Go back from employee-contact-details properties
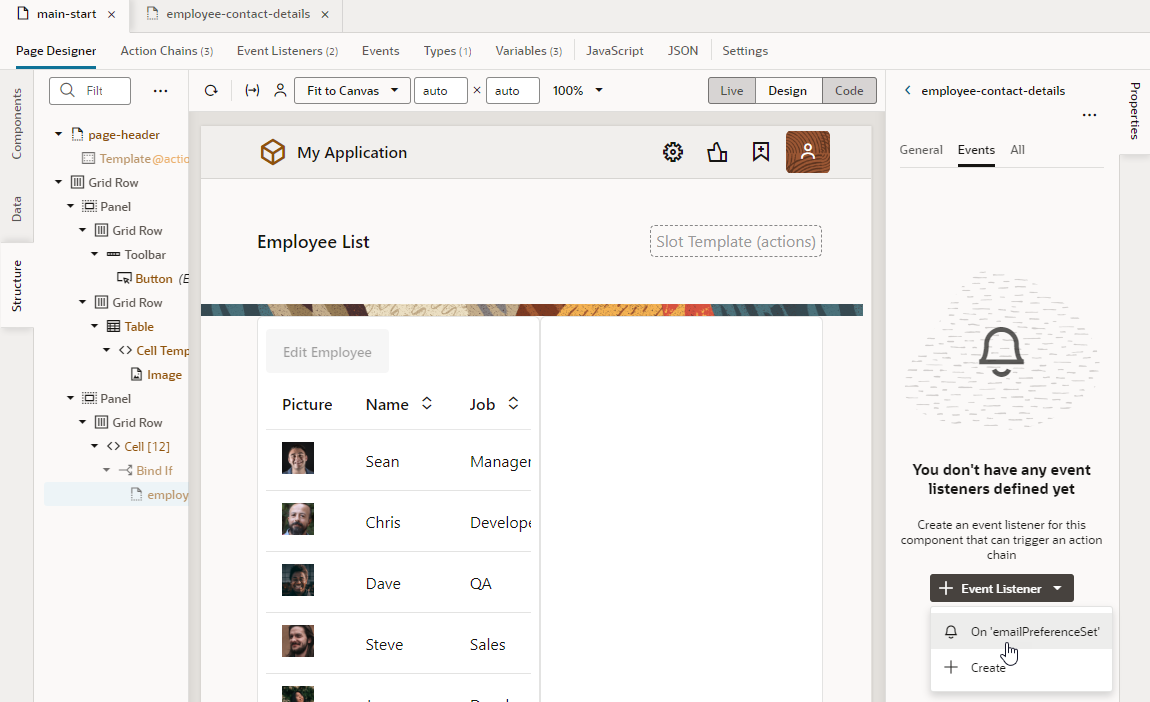The image size is (1150, 702). pyautogui.click(x=907, y=90)
